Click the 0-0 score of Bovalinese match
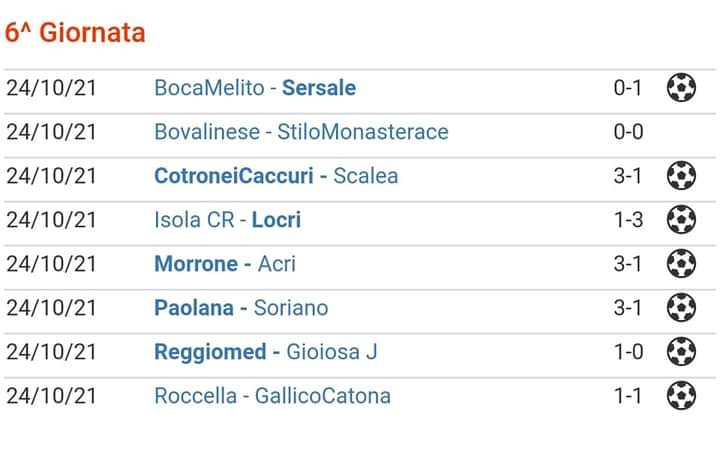 (x=628, y=132)
